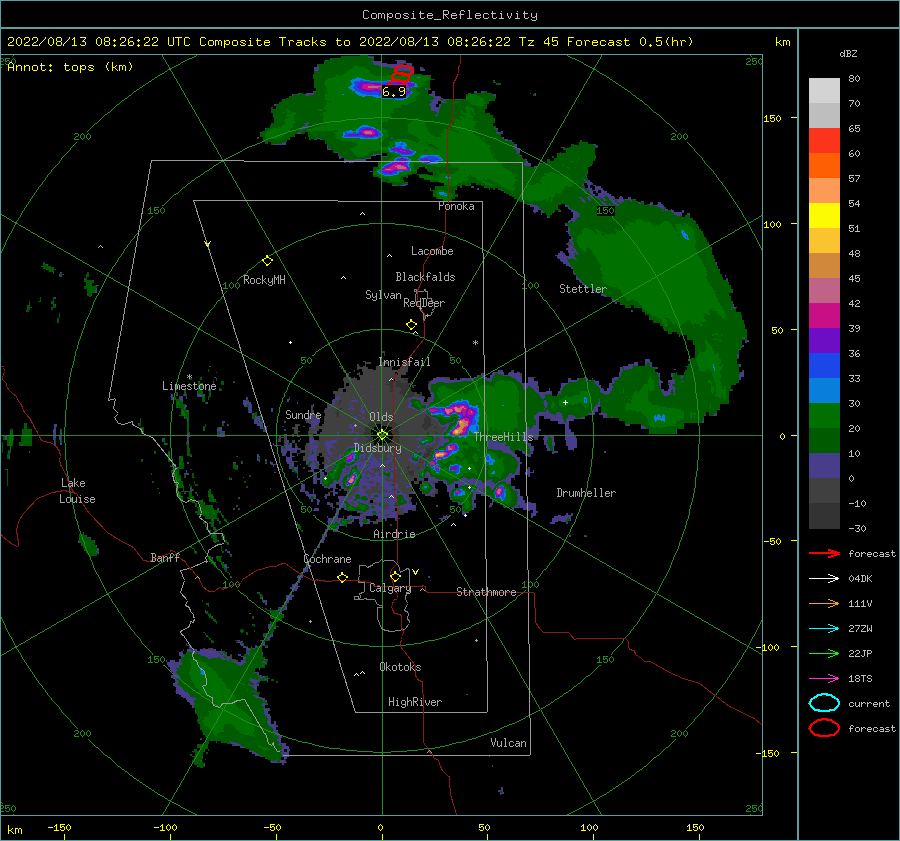Viewport: 900px width, 841px height.
Task: Click the HighRiver town label
Action: tap(415, 702)
